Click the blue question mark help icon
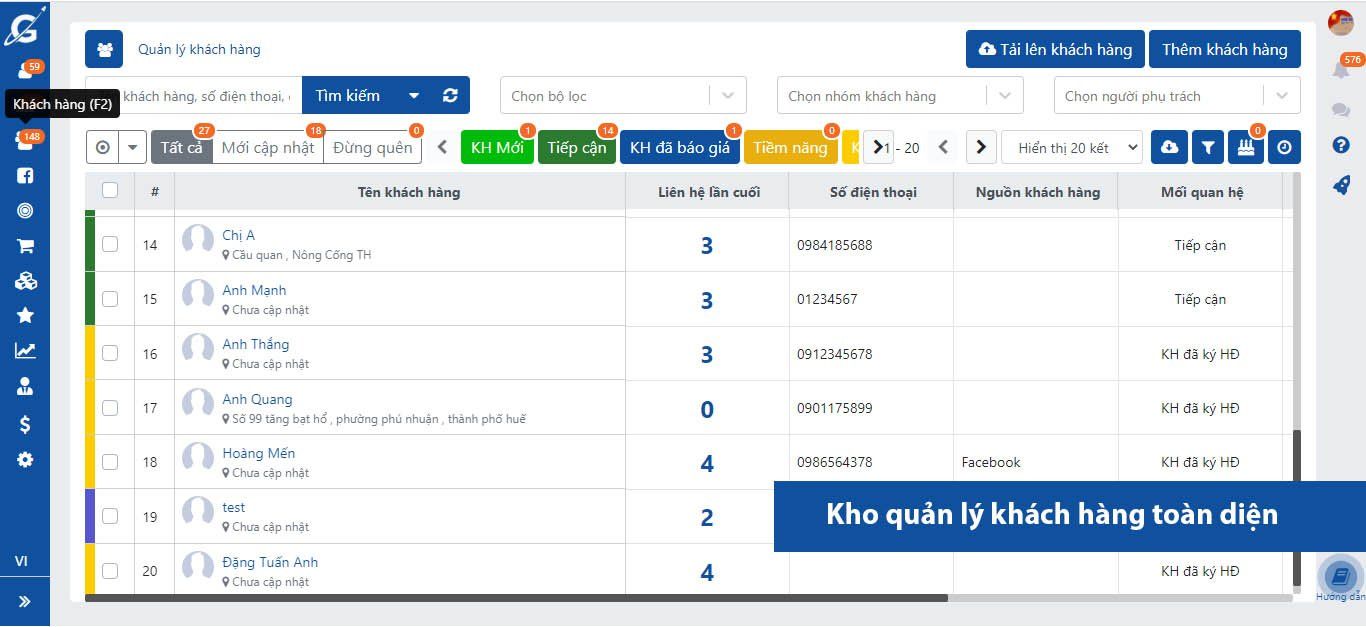 pos(1341,146)
